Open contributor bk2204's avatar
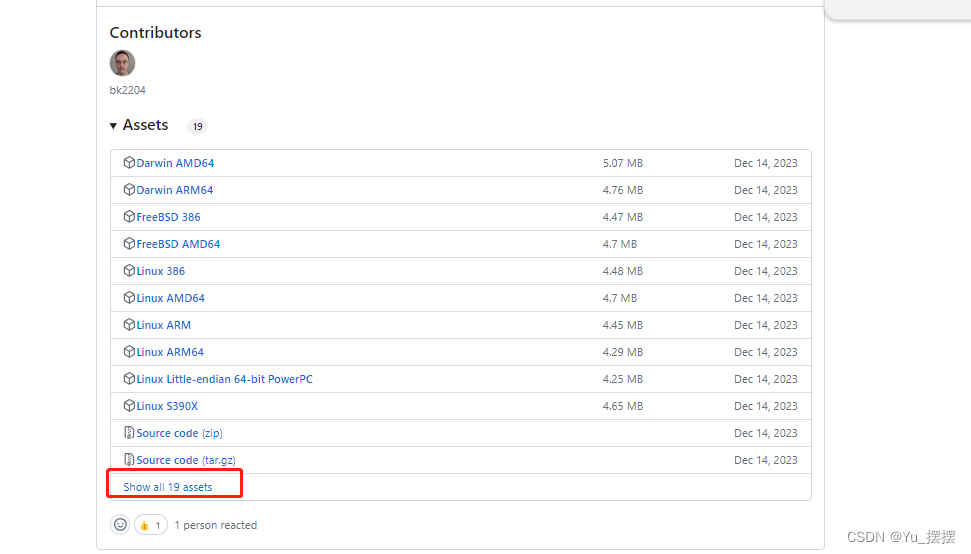This screenshot has width=971, height=554. coord(123,63)
